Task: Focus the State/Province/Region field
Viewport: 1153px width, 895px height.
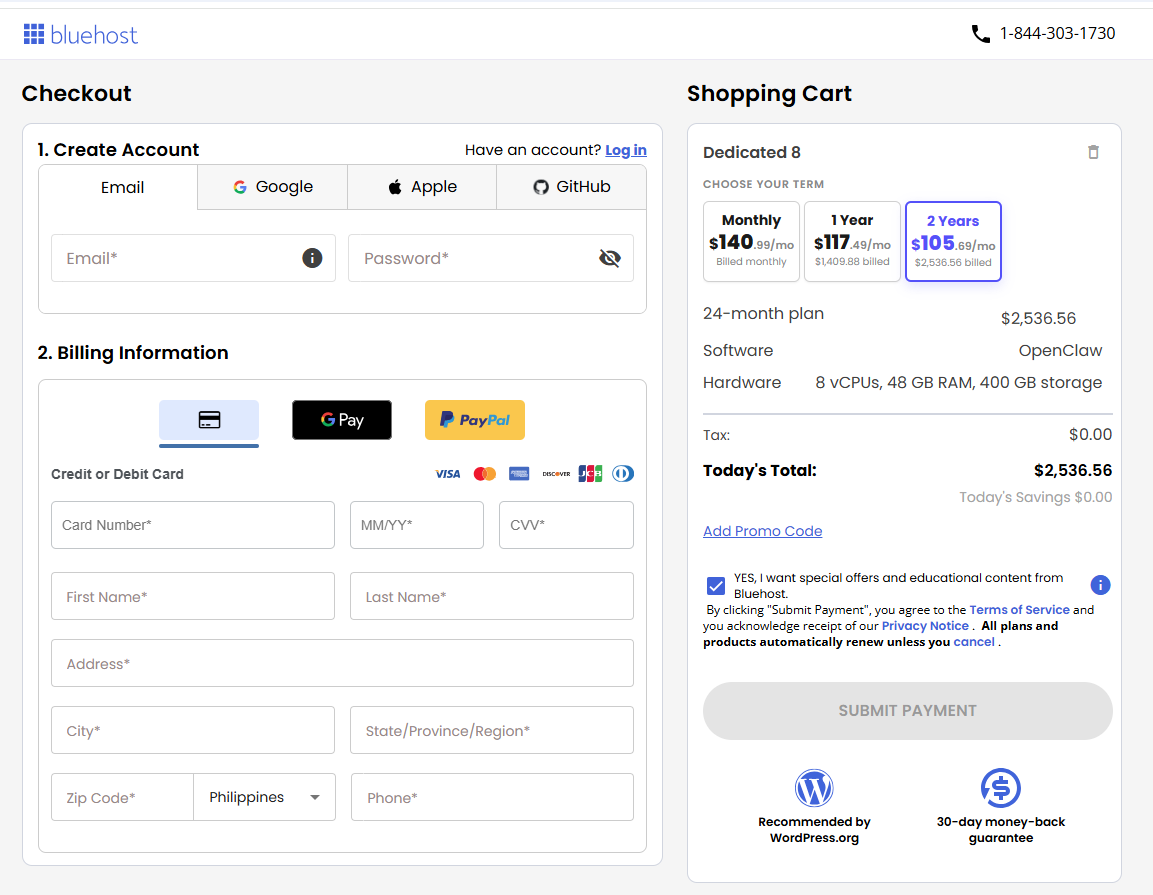Action: [492, 730]
